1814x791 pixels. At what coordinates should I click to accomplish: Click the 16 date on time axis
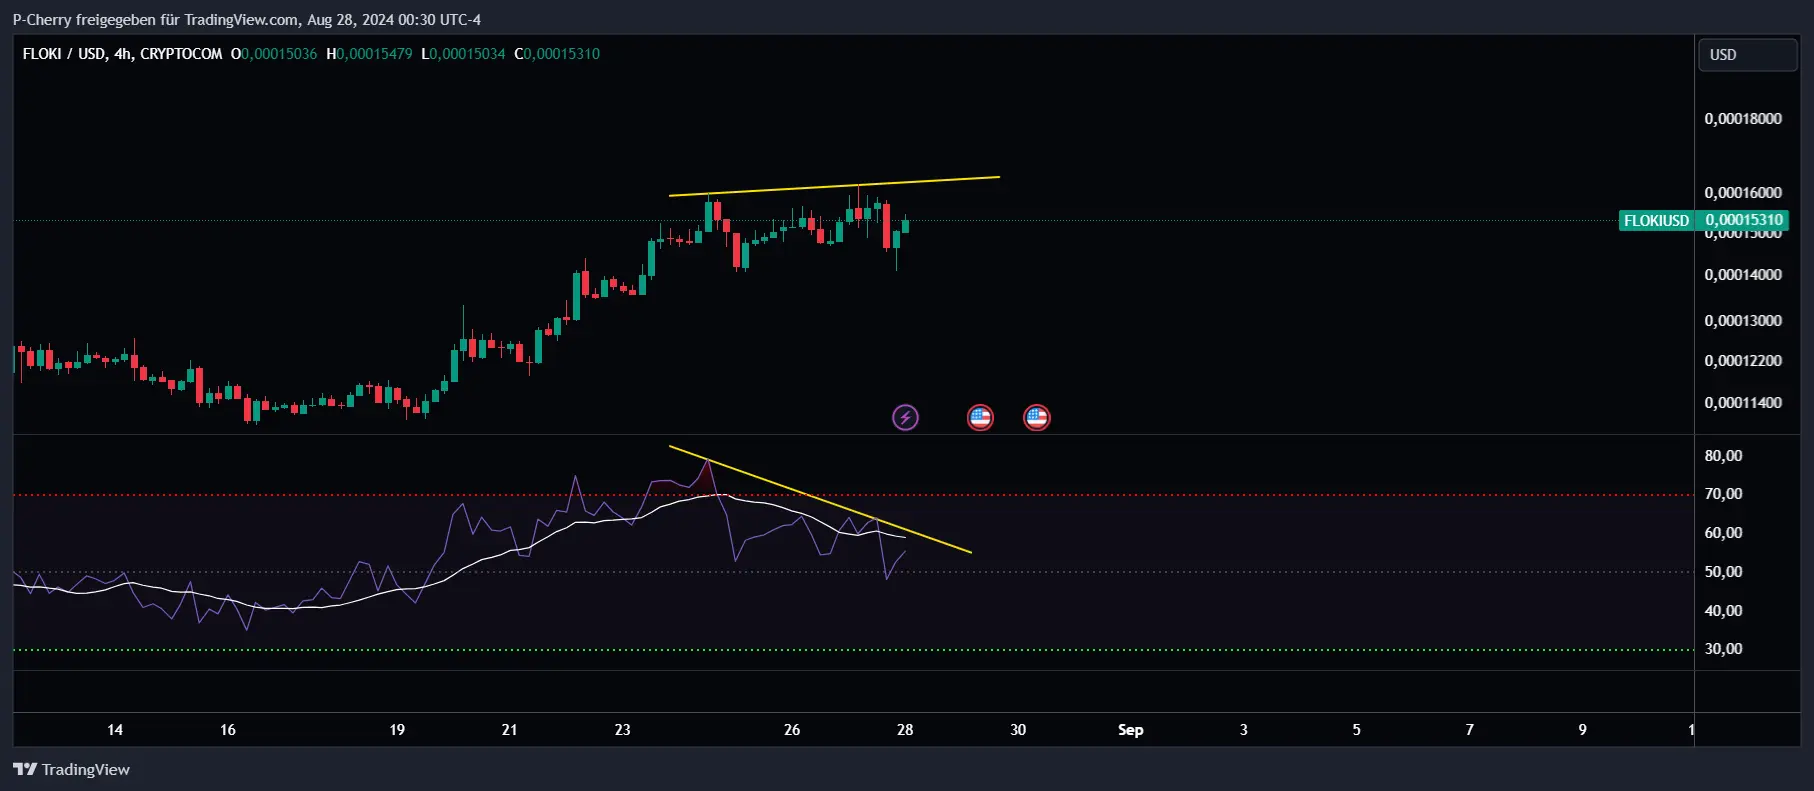pos(228,730)
